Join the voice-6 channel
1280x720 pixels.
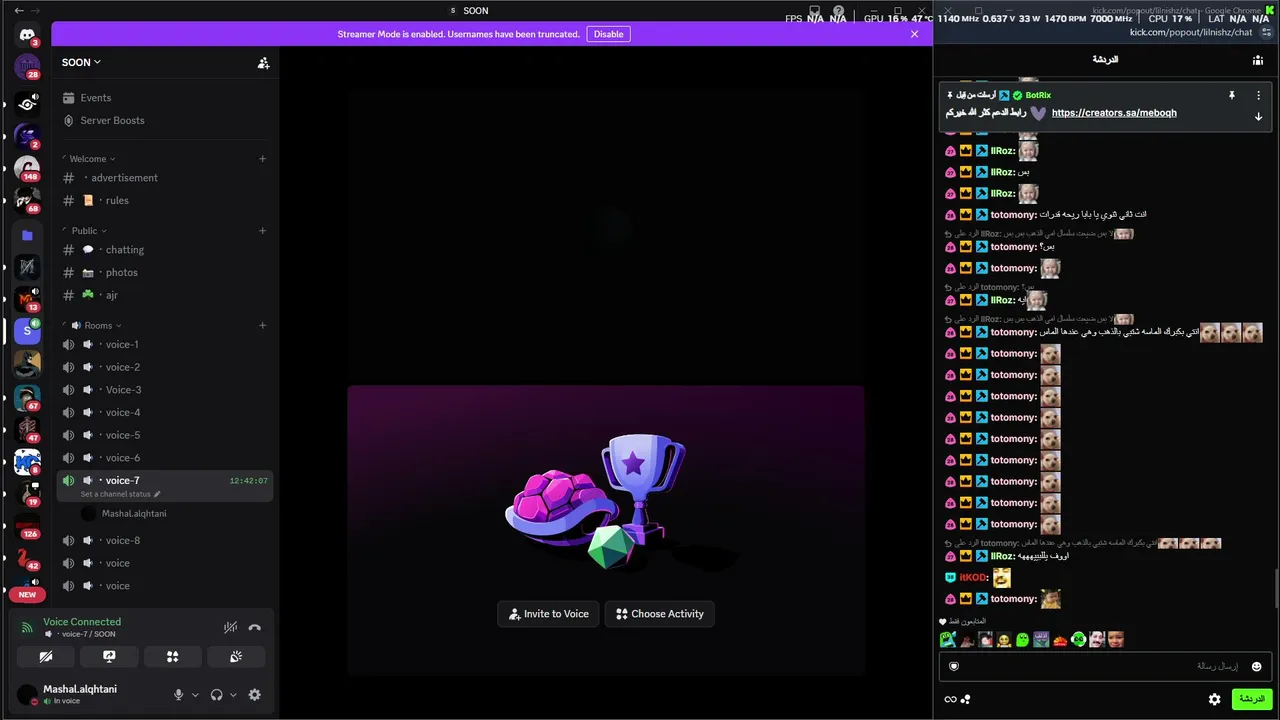(165, 458)
